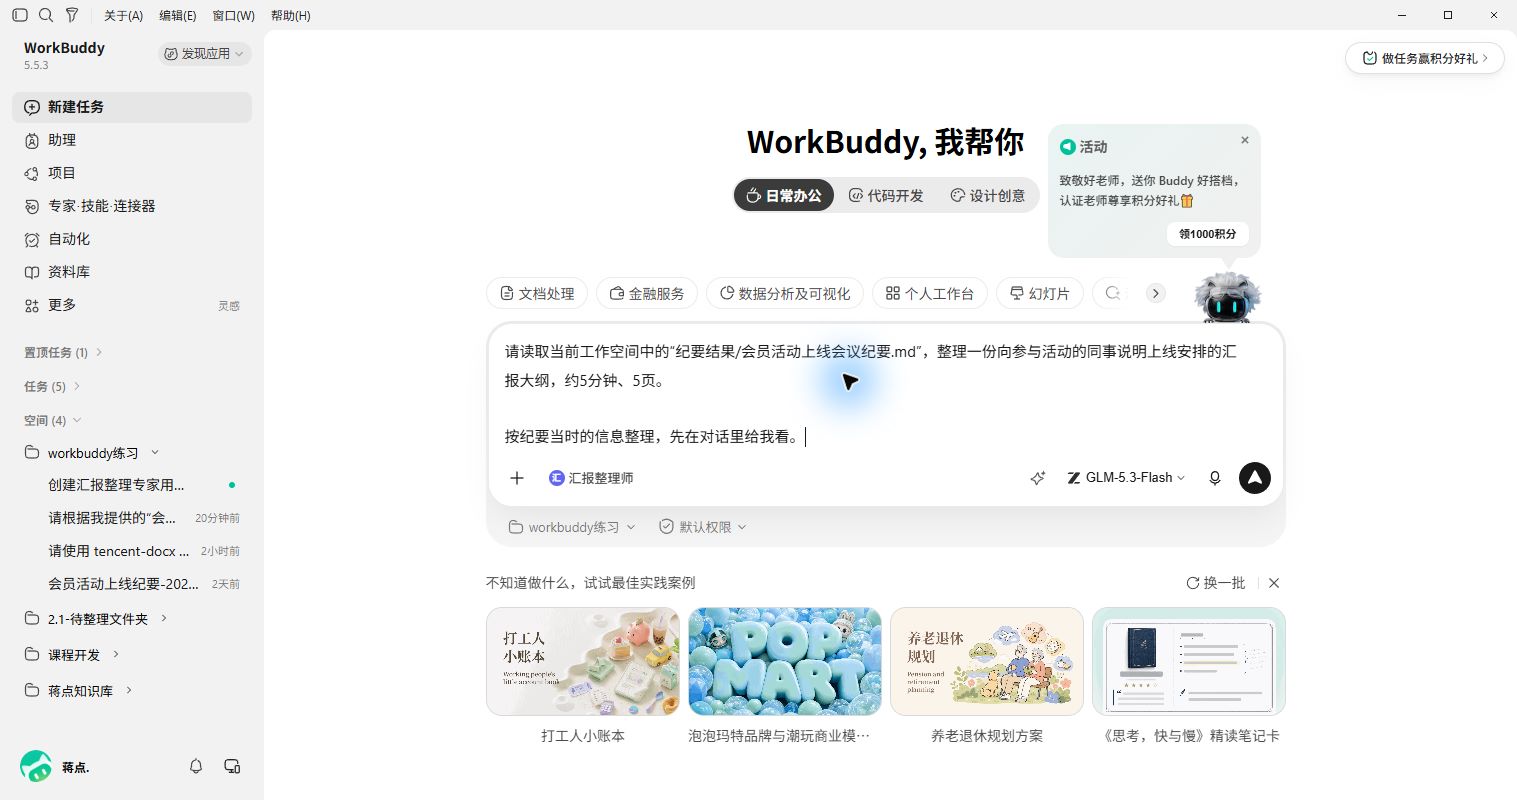Open the search magnifier icon
This screenshot has width=1517, height=800.
click(46, 15)
